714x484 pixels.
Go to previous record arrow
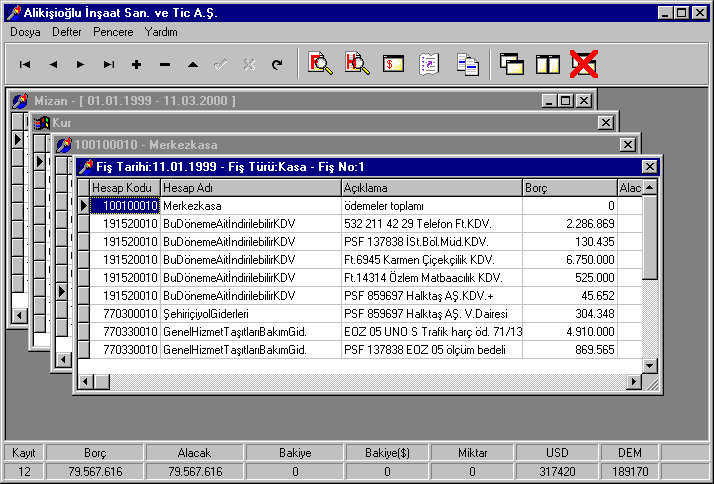53,65
